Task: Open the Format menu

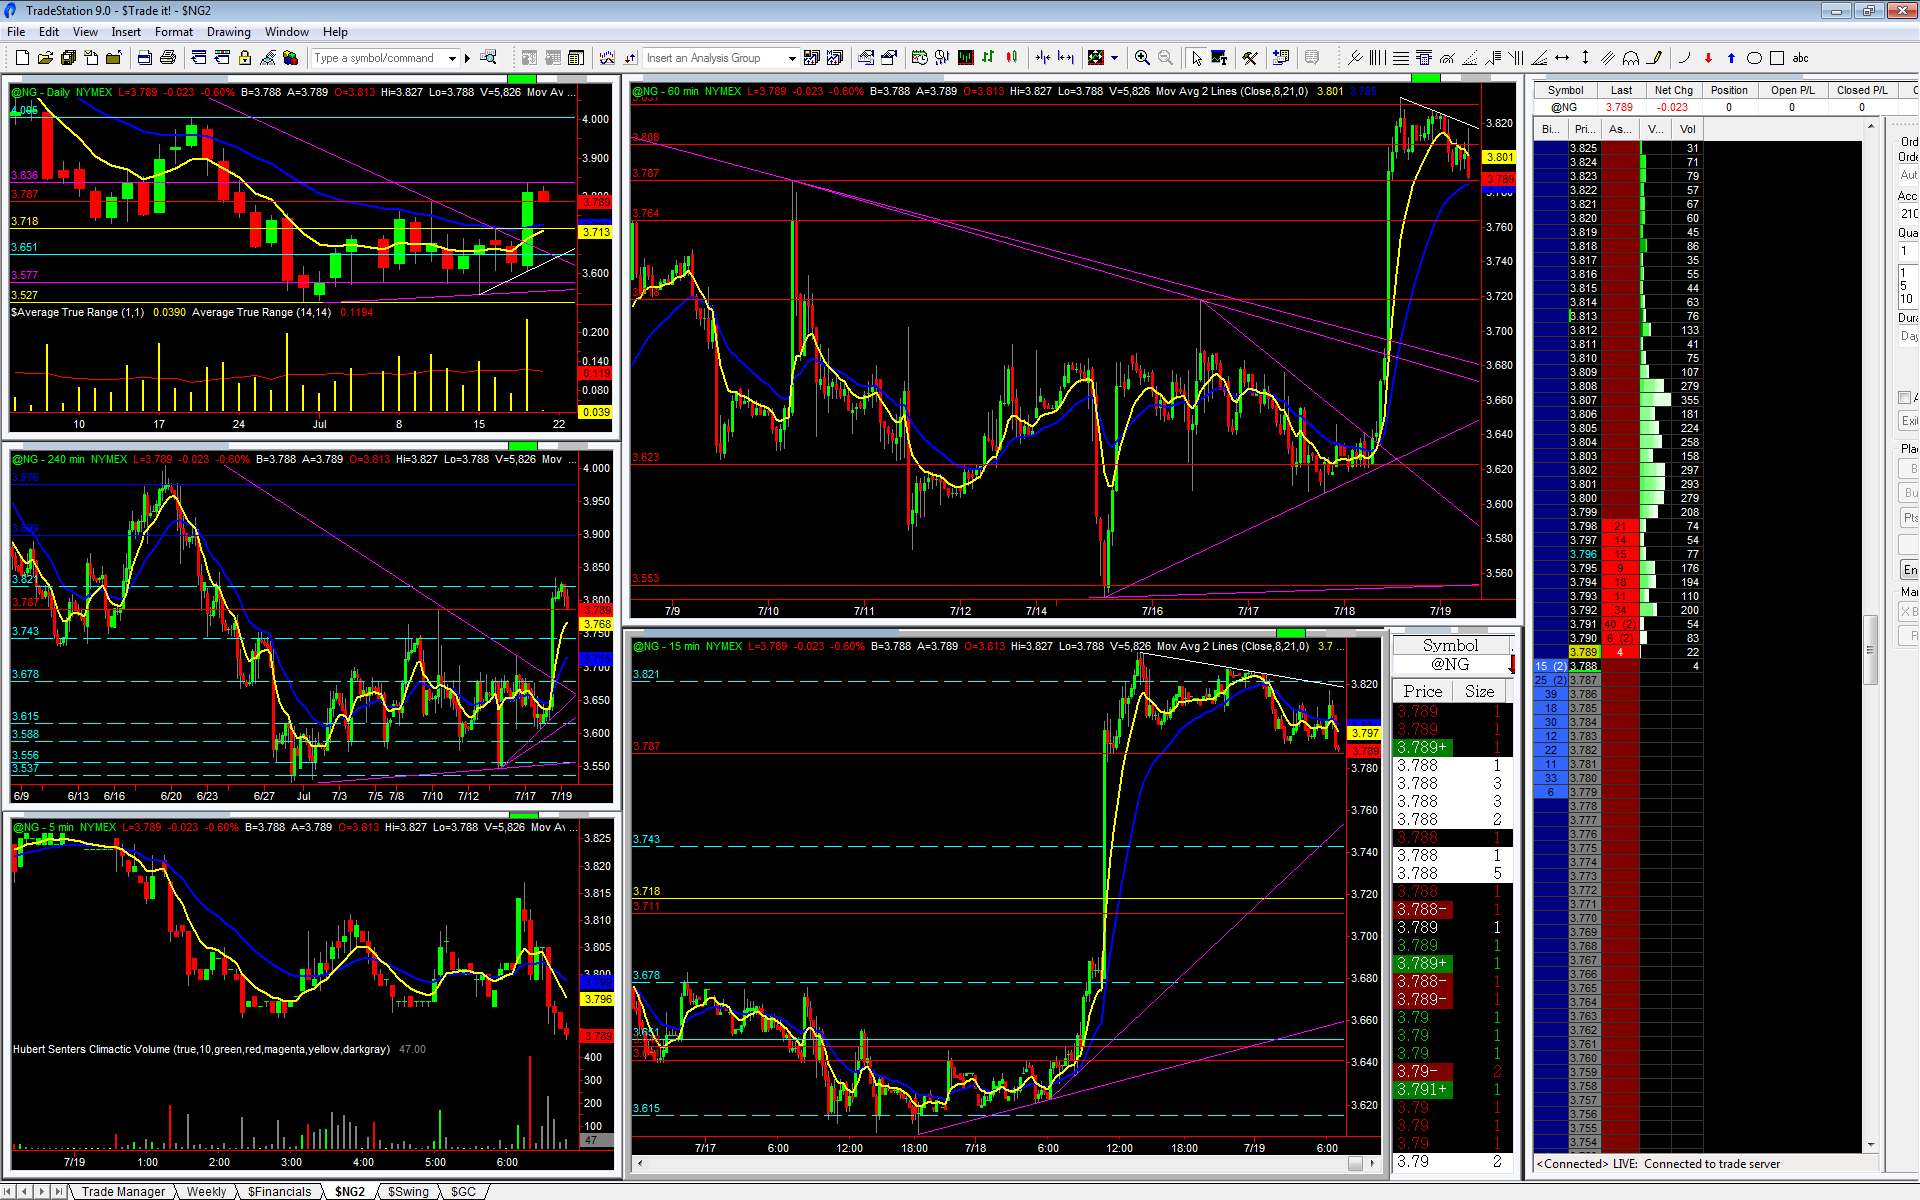Action: click(174, 32)
